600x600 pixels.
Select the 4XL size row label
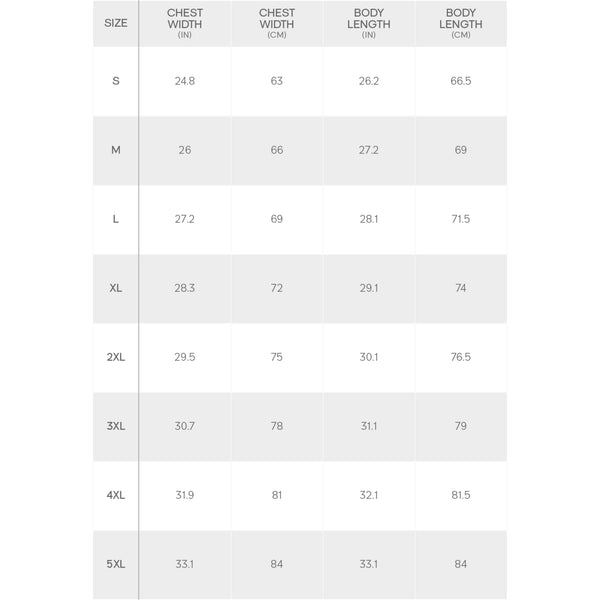pos(116,495)
